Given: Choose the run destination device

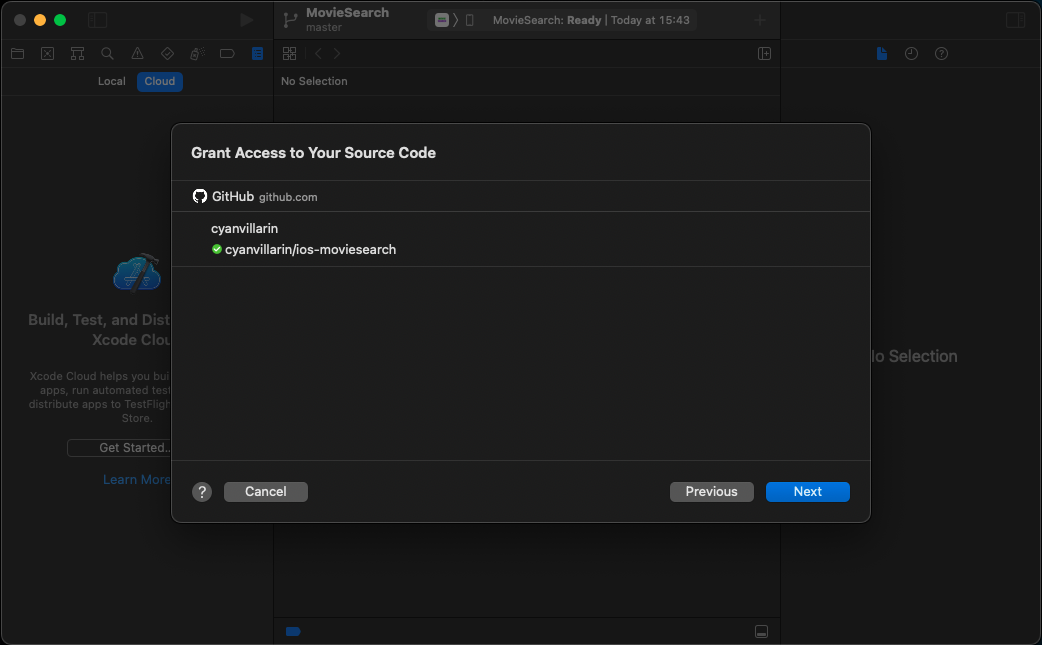Looking at the screenshot, I should [469, 20].
